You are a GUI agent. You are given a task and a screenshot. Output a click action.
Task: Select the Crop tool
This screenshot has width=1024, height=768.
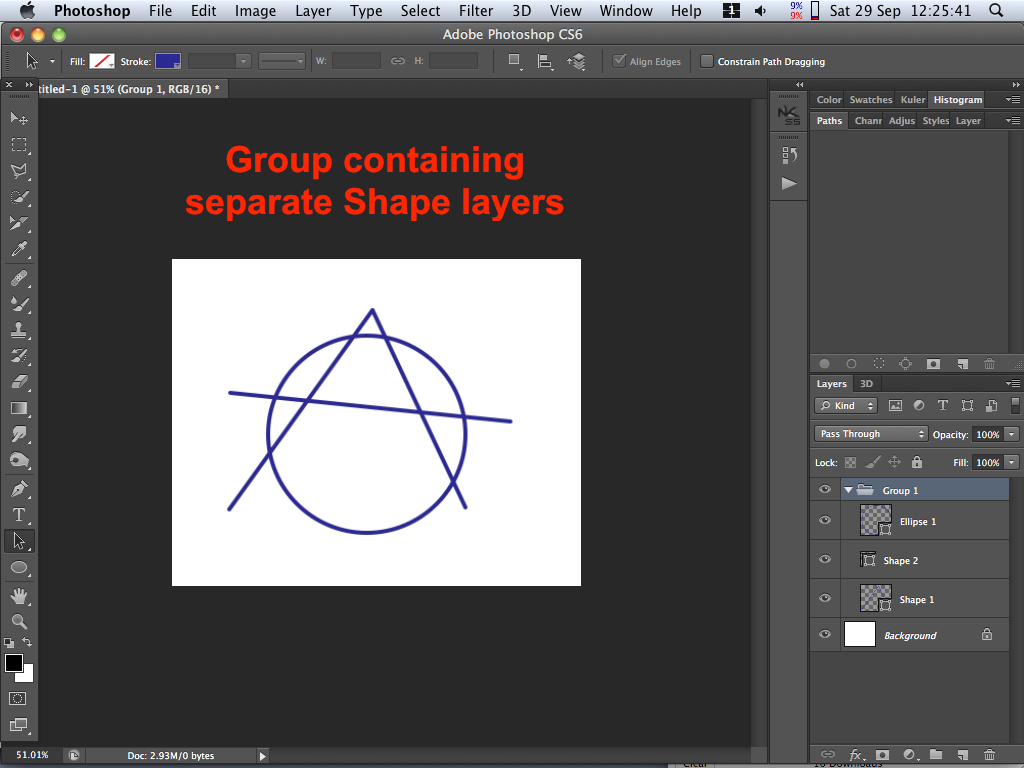pyautogui.click(x=18, y=223)
